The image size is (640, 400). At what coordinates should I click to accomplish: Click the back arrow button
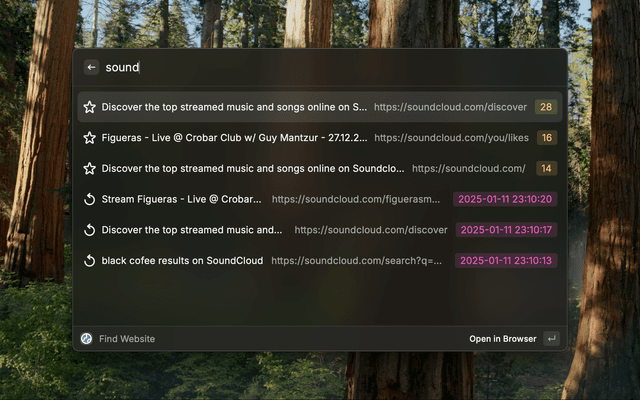click(91, 67)
